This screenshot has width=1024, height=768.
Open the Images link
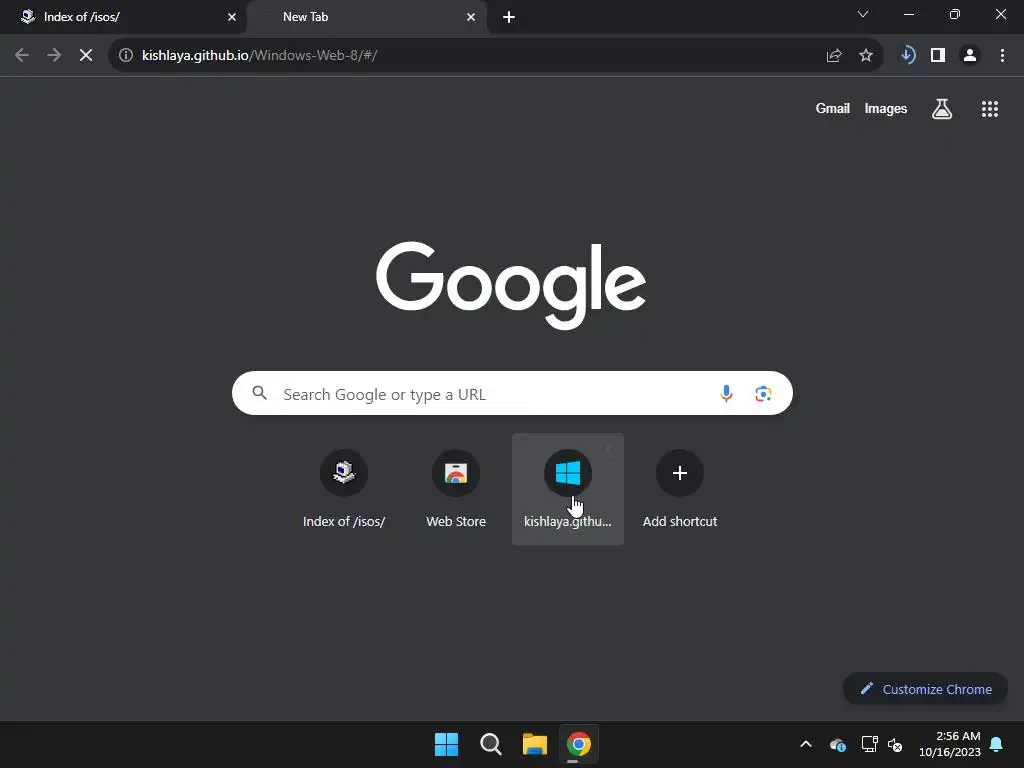coord(886,108)
